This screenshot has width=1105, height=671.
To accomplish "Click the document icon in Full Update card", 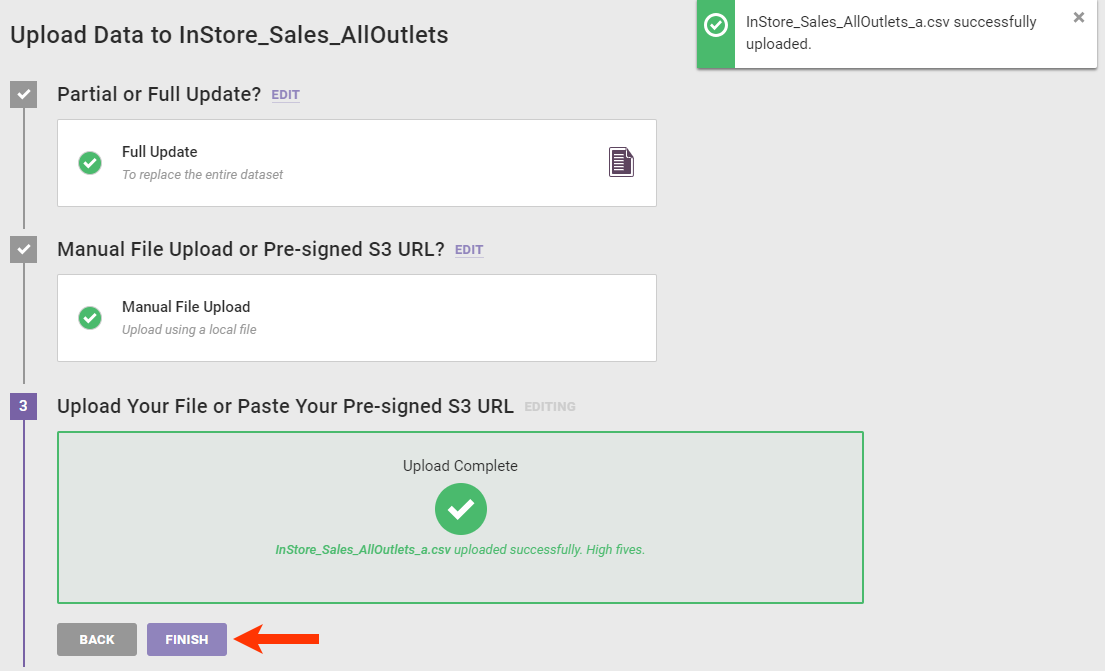I will pyautogui.click(x=621, y=162).
